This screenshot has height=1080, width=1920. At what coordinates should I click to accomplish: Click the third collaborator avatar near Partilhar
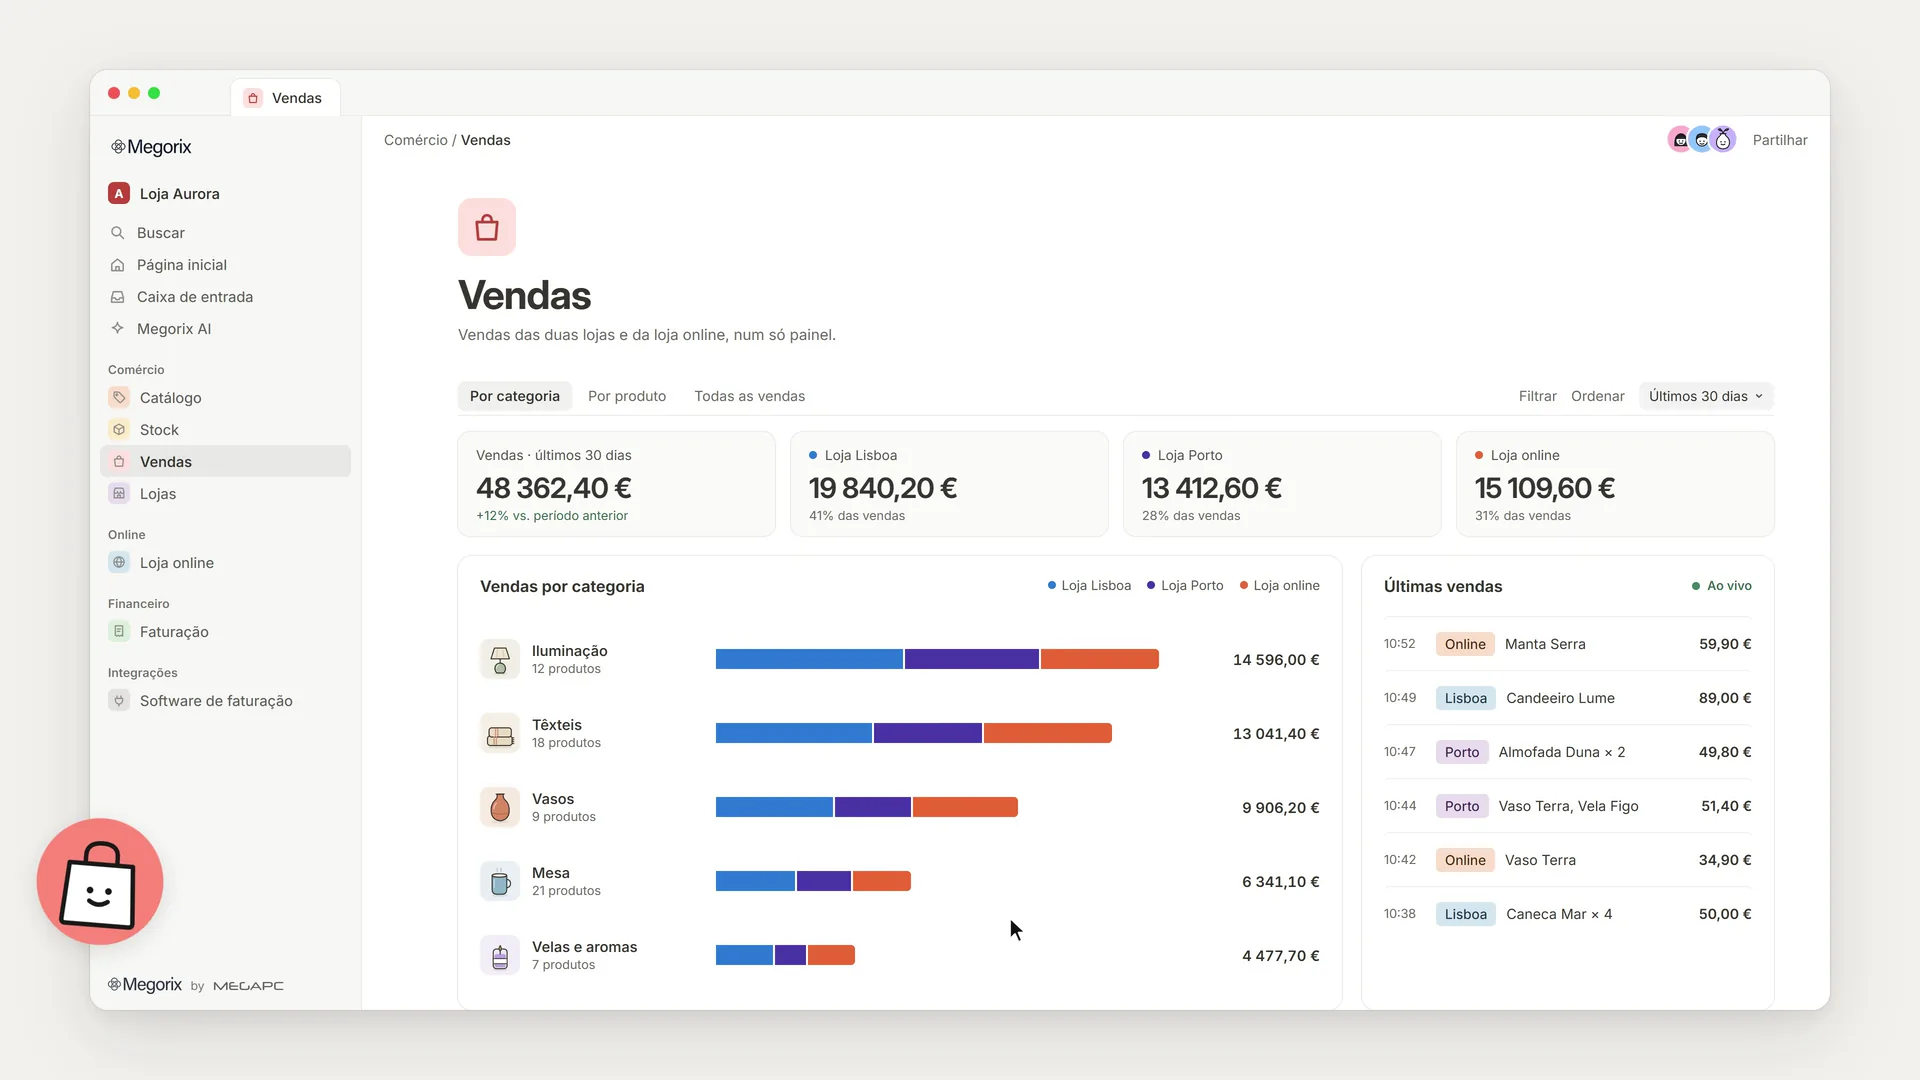click(x=1723, y=140)
